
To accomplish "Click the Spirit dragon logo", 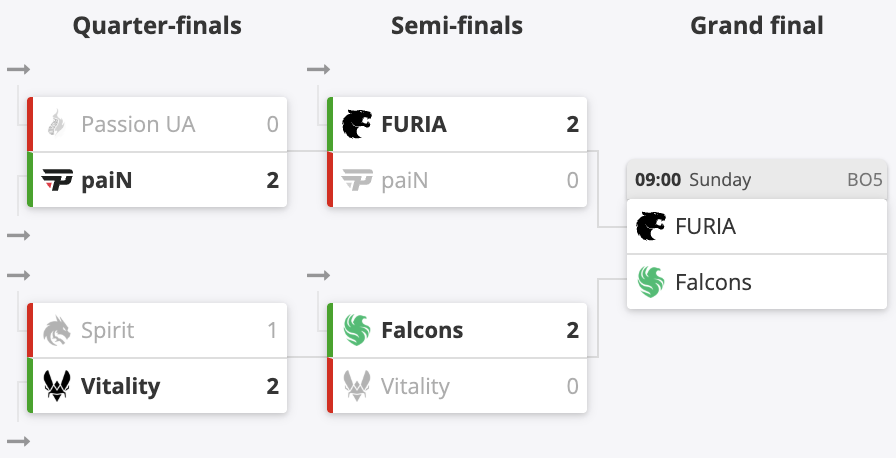I will [57, 330].
